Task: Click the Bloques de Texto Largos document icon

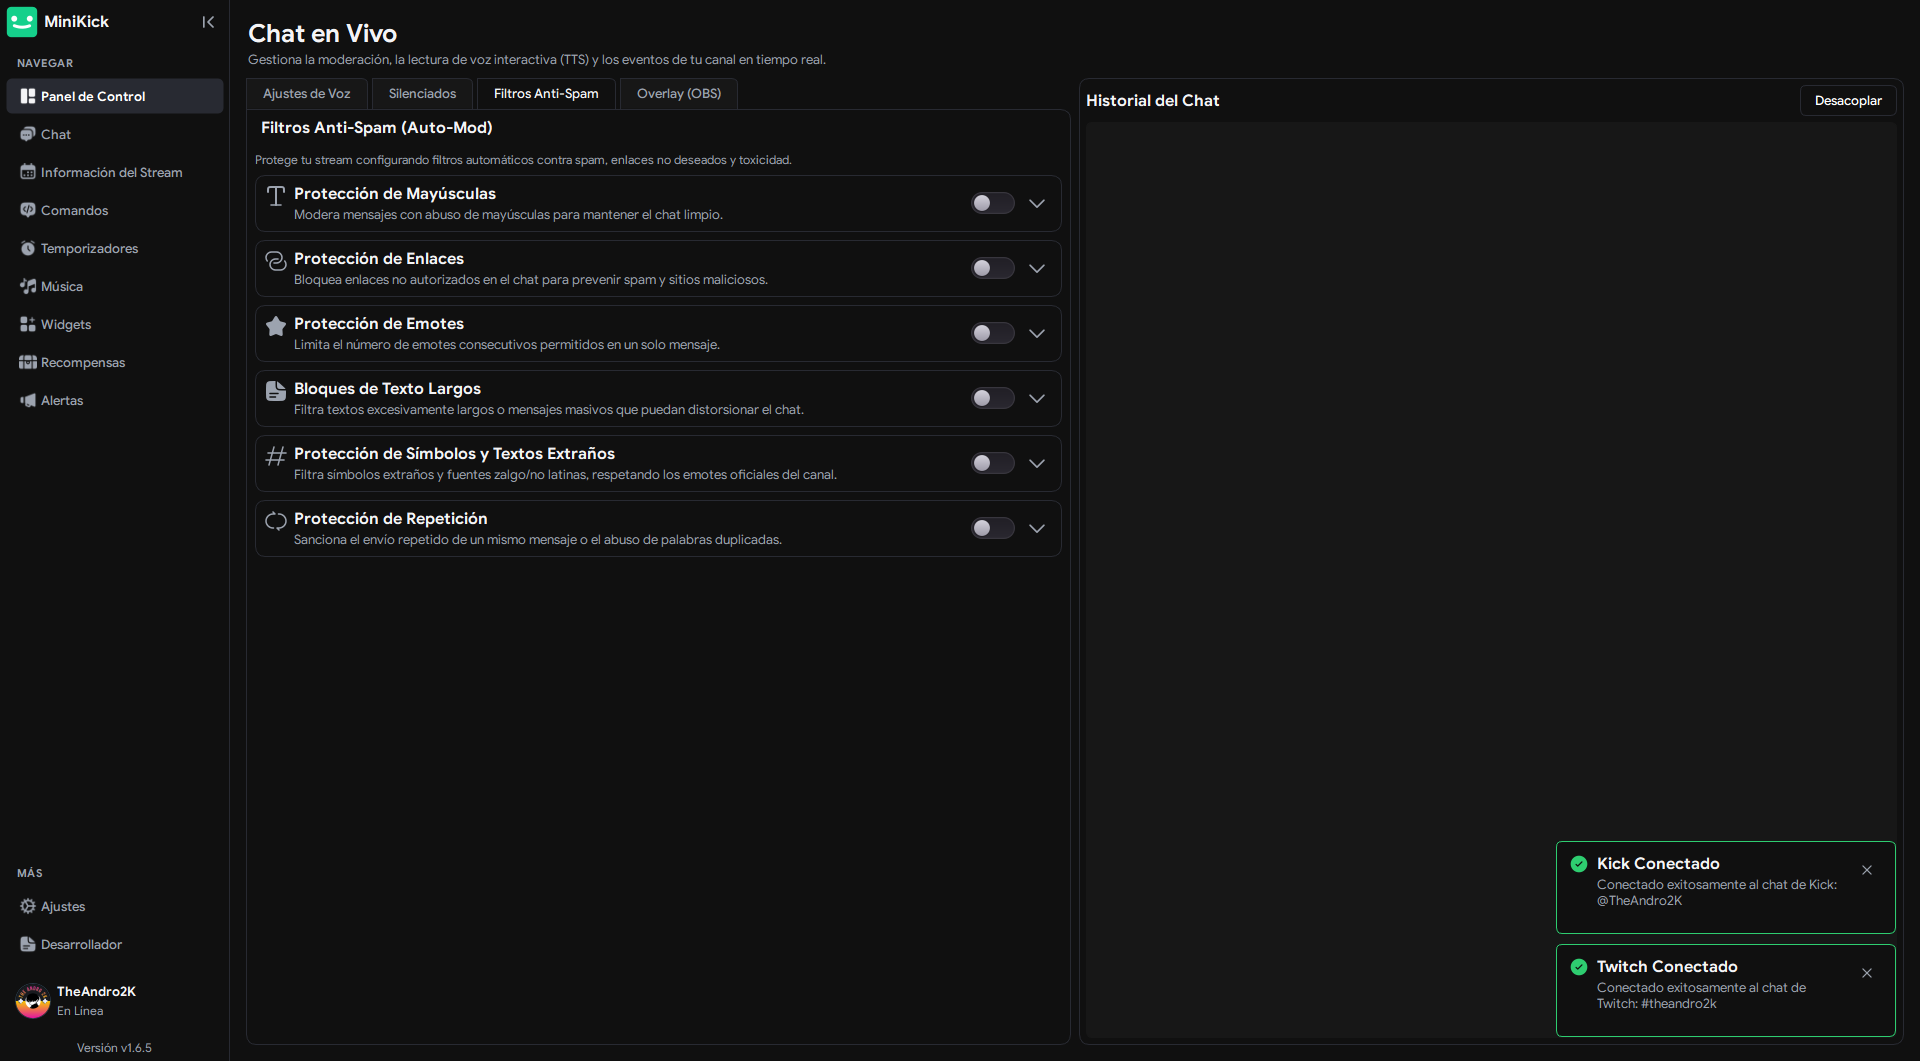Action: [276, 391]
